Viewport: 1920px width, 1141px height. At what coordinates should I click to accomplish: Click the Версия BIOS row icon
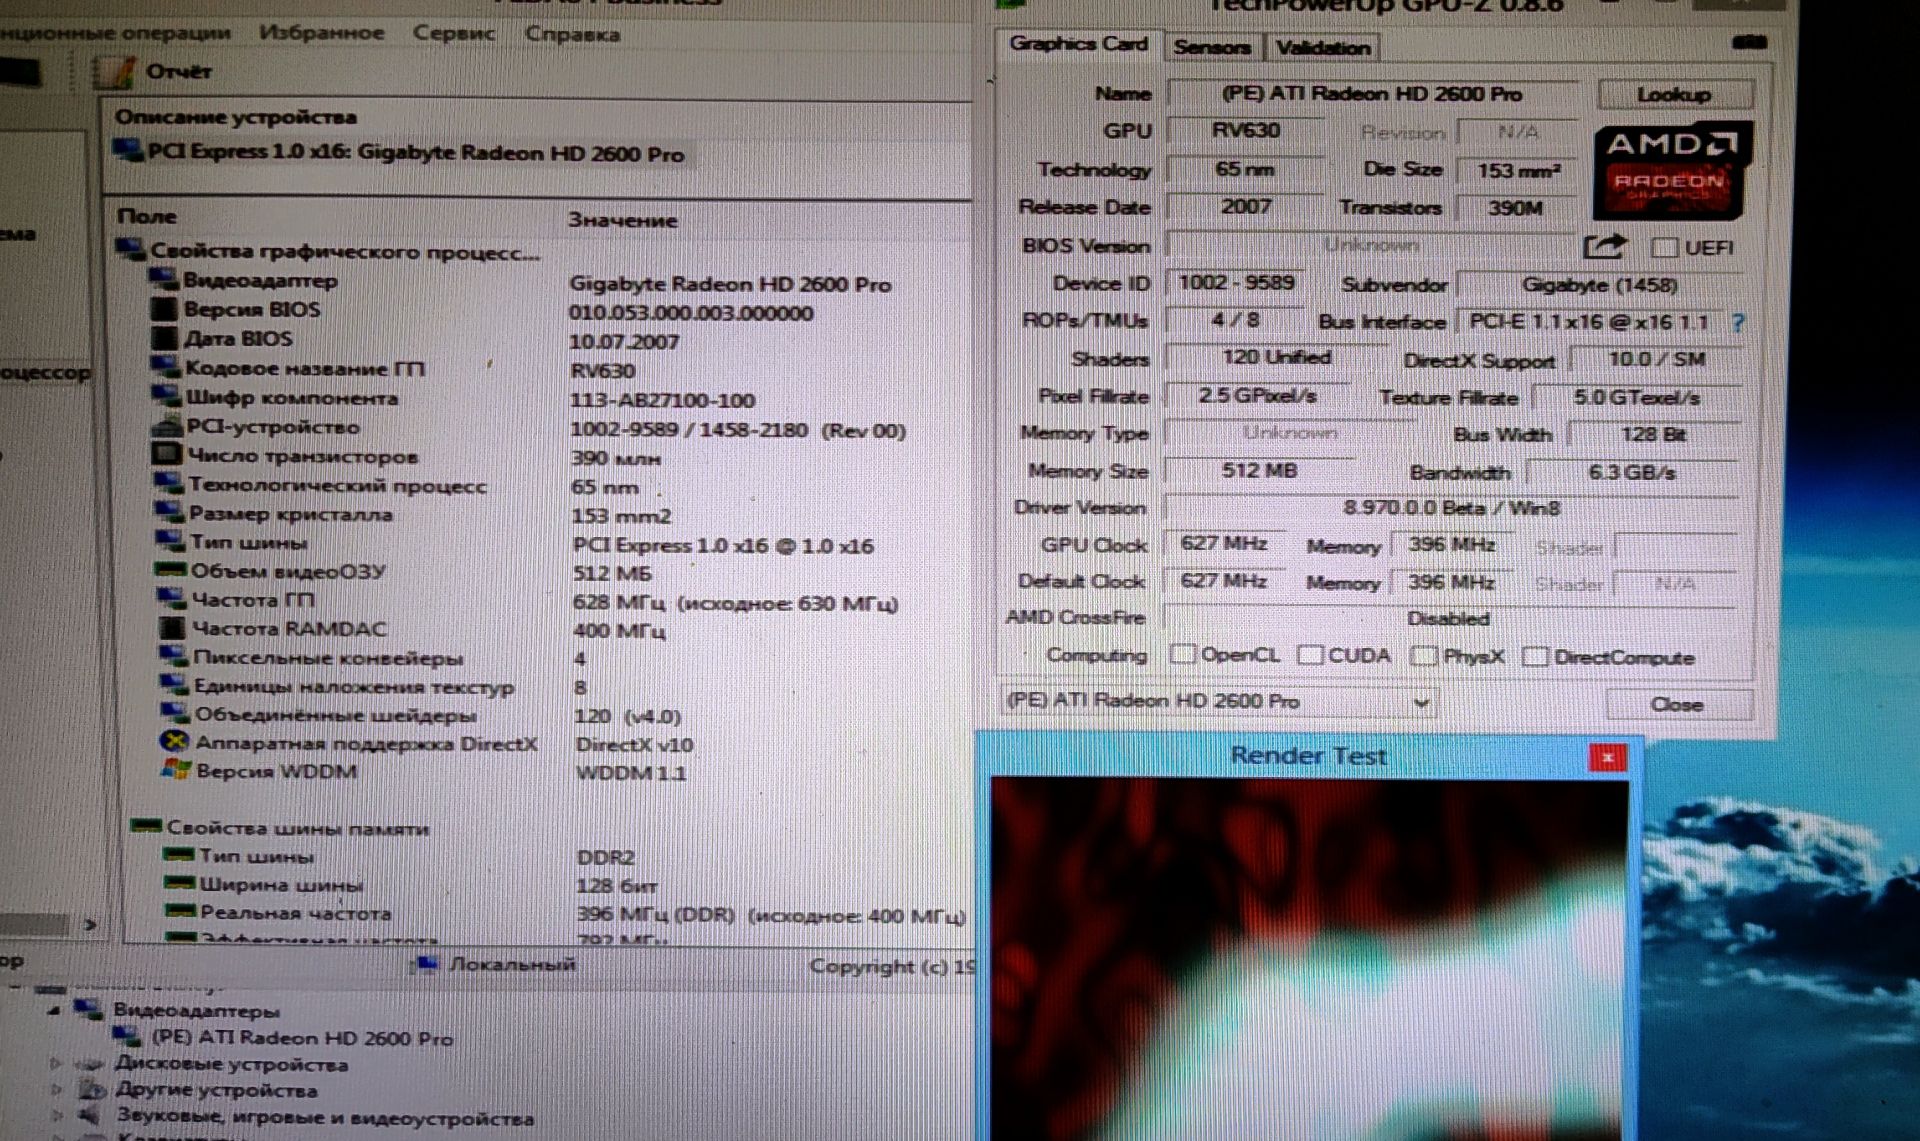click(163, 308)
